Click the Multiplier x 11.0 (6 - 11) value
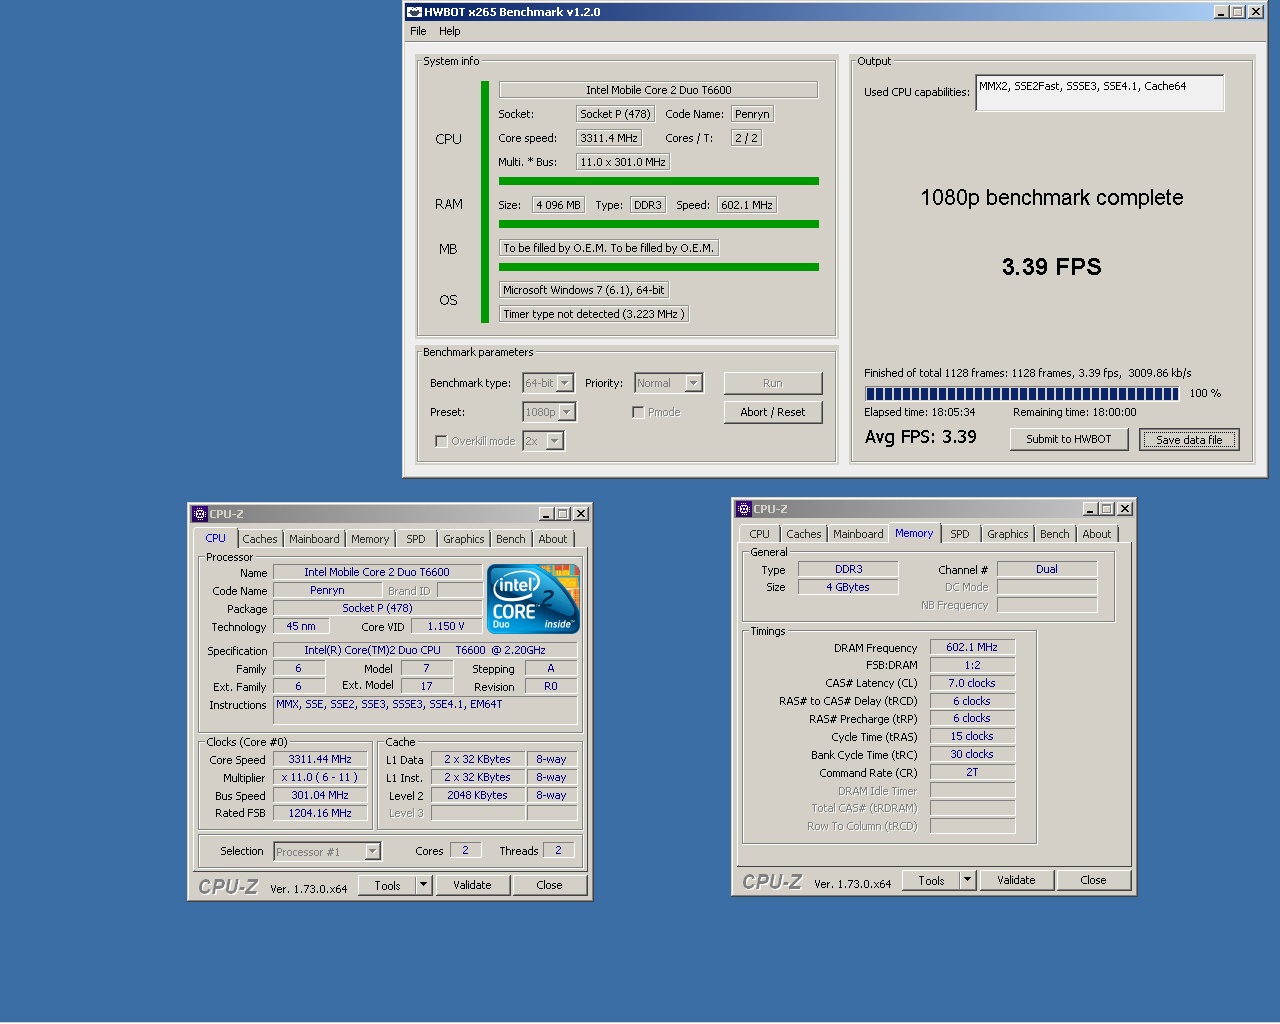The width and height of the screenshot is (1280, 1024). point(320,777)
